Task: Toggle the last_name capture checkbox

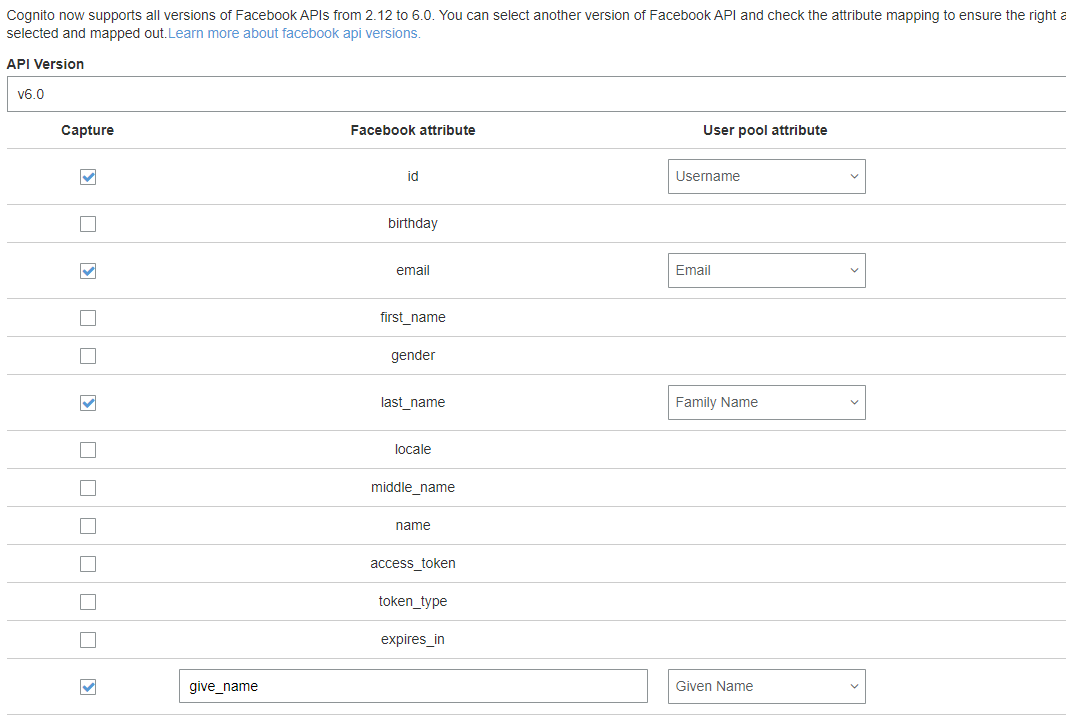Action: pyautogui.click(x=88, y=402)
